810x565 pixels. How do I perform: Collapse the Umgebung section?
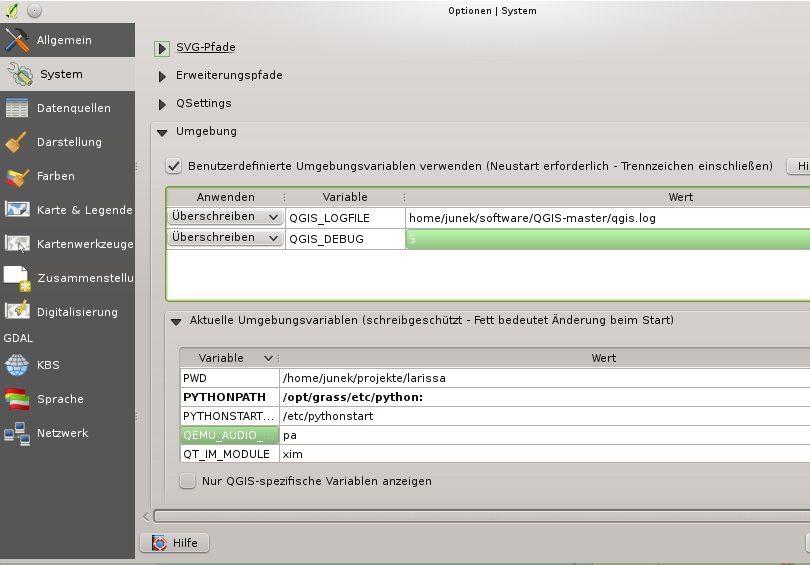(x=162, y=133)
